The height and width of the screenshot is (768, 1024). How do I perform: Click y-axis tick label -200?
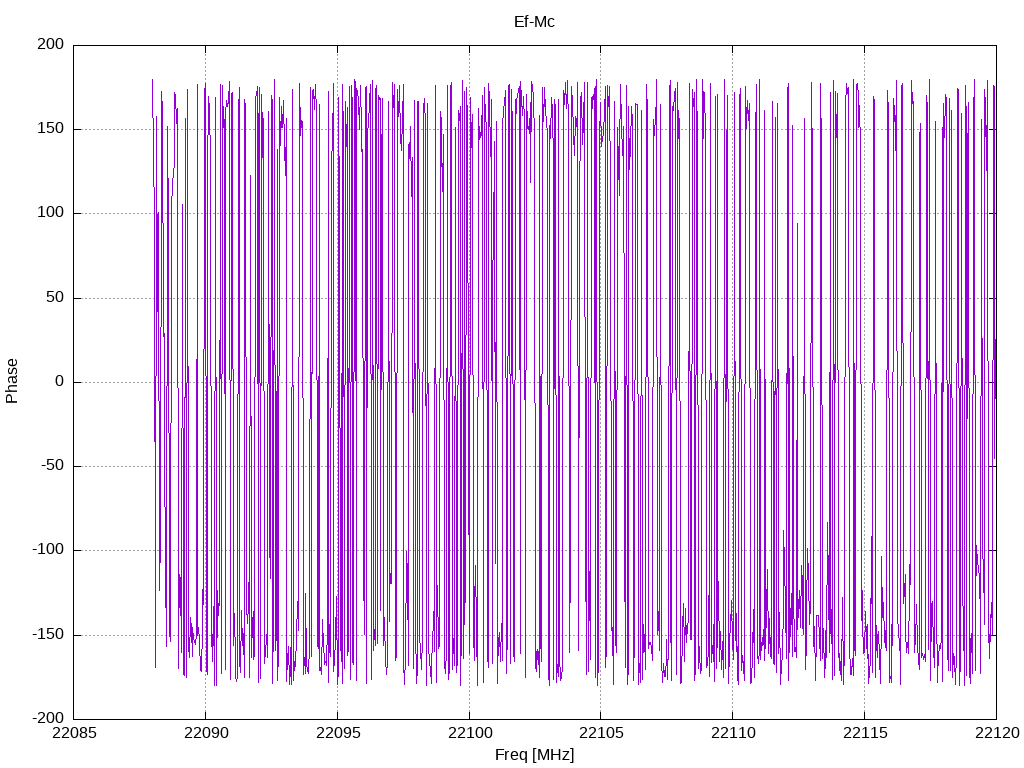(x=48, y=718)
